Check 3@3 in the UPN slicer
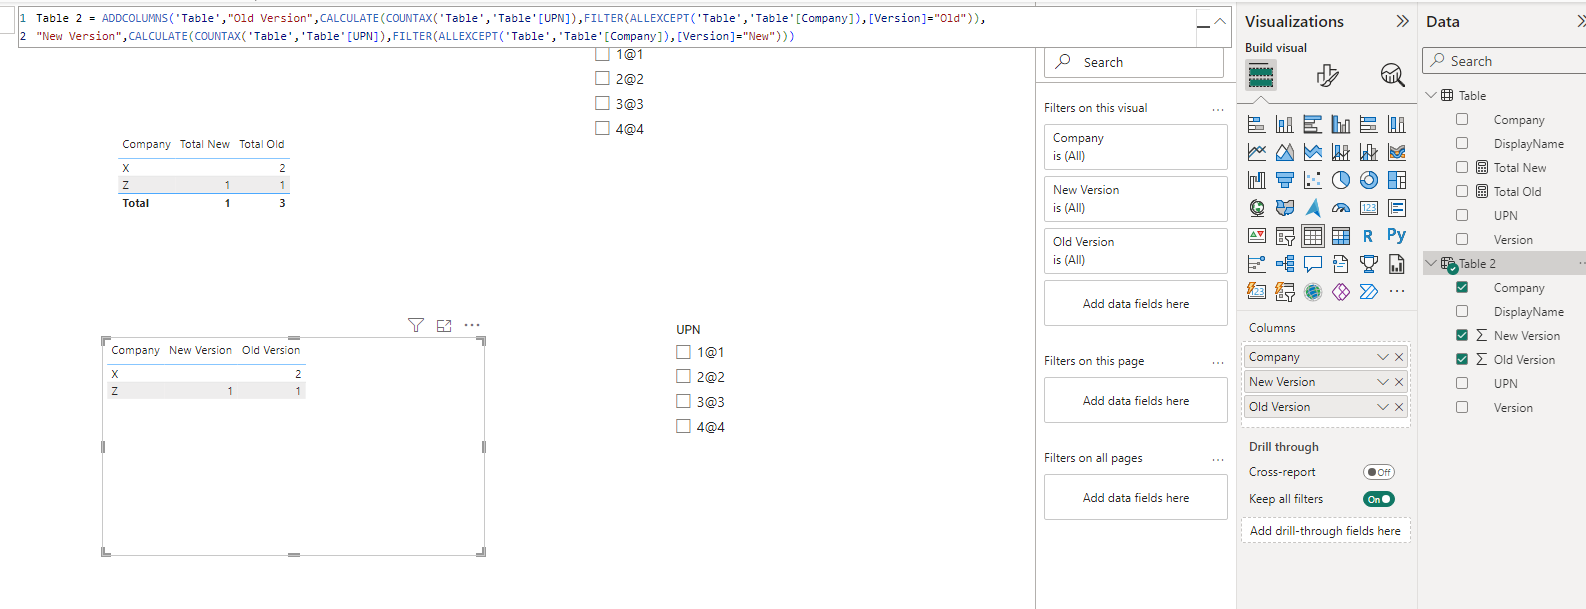The width and height of the screenshot is (1586, 609). tap(684, 402)
